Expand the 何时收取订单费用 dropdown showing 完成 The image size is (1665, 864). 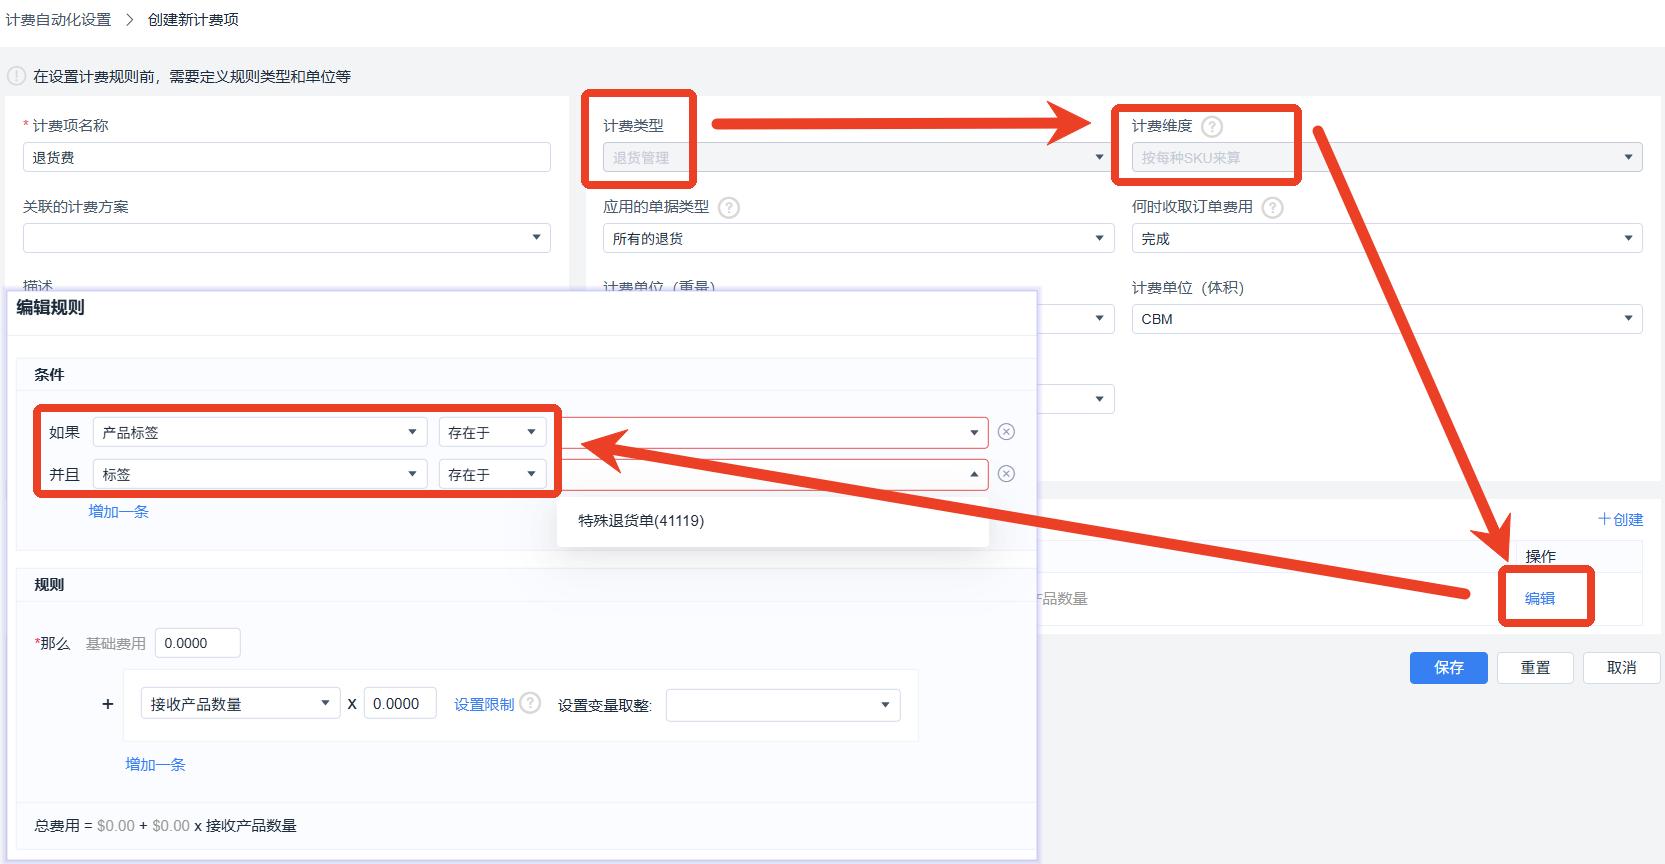1387,238
